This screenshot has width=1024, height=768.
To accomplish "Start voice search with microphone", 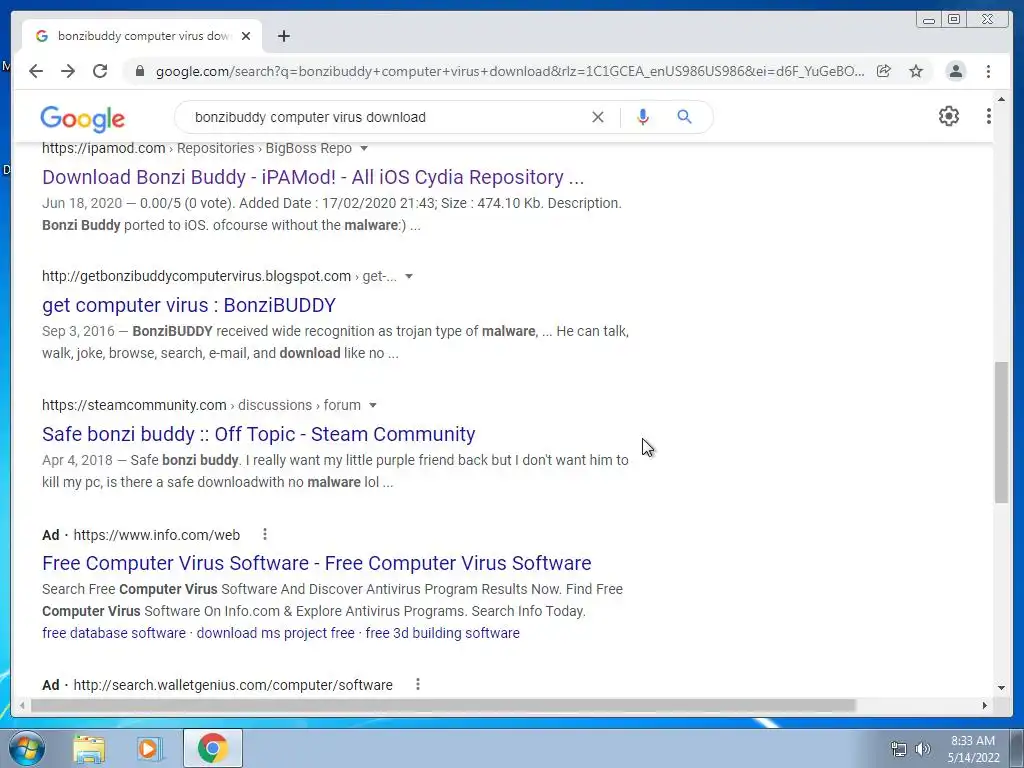I will point(643,117).
